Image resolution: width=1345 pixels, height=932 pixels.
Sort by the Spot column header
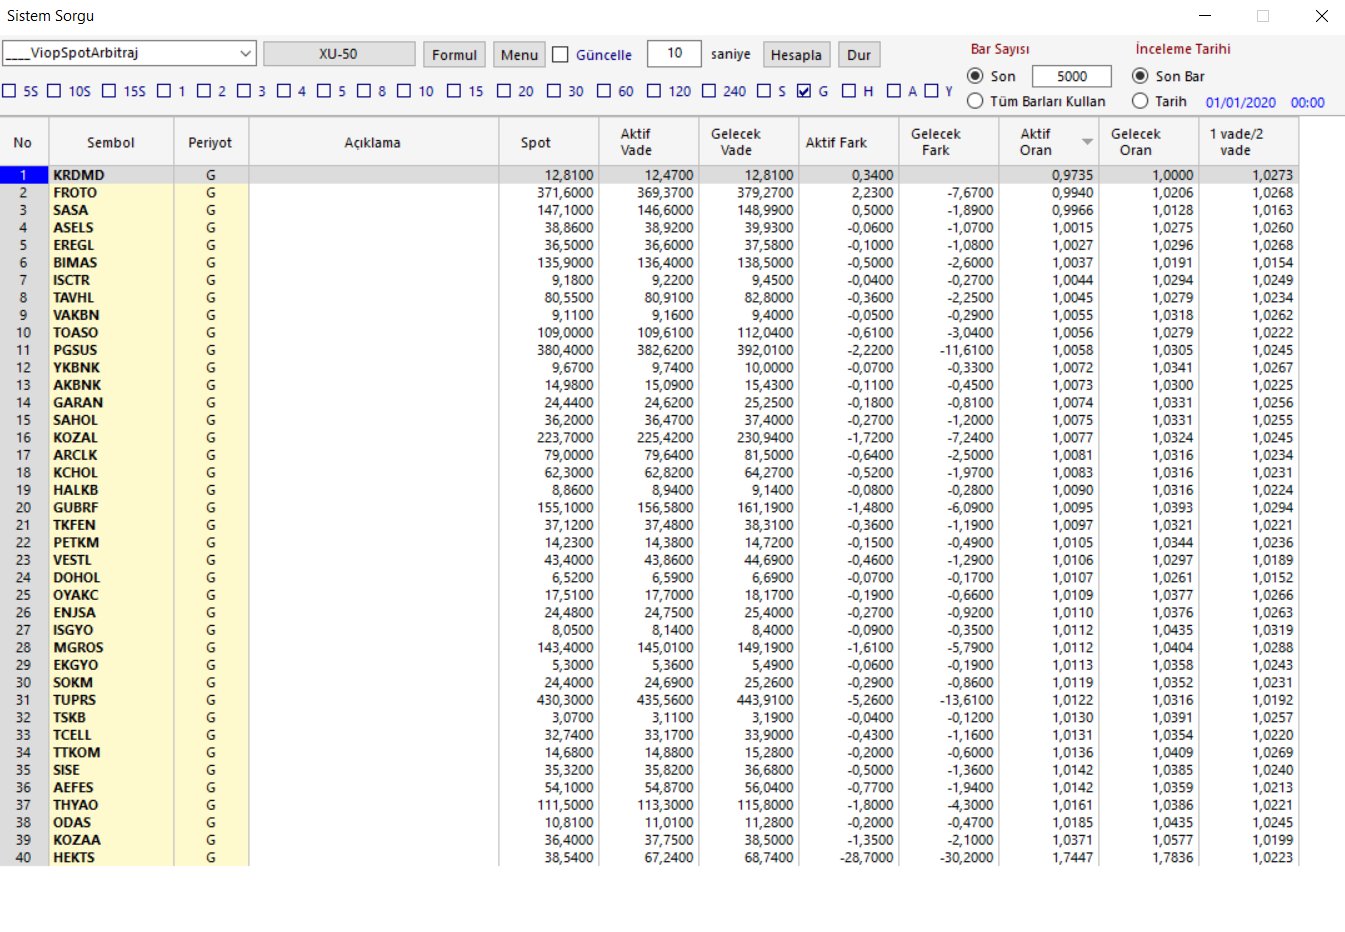point(548,142)
